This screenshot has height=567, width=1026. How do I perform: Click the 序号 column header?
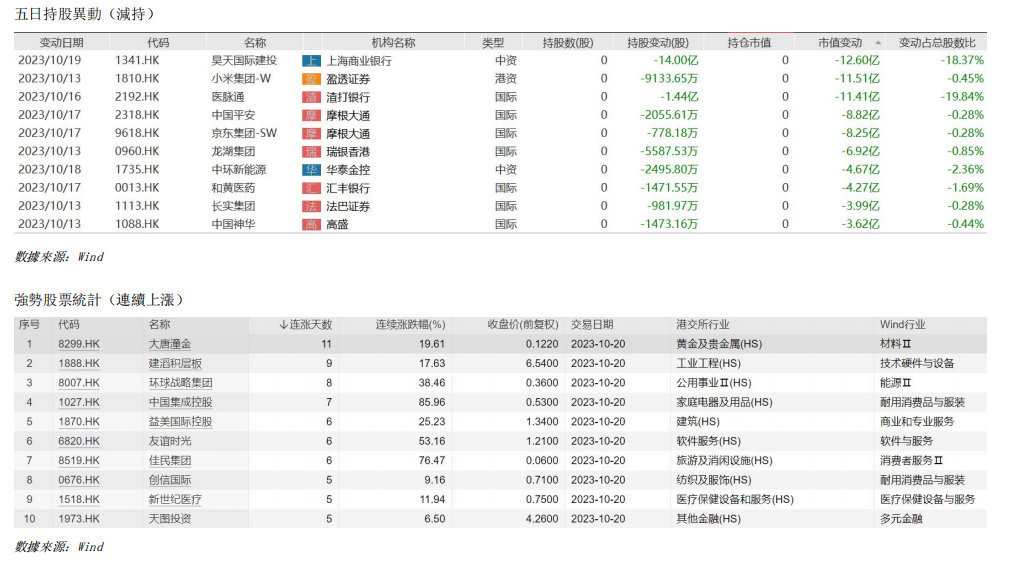tap(29, 324)
